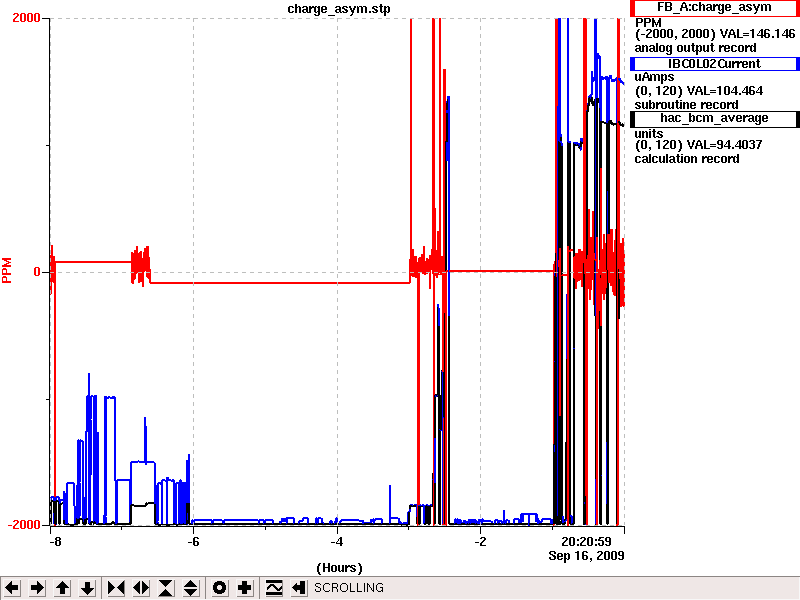This screenshot has width=800, height=600.
Task: Click the horizontal zoom-out outward-facing triangles icon
Action: (141, 588)
